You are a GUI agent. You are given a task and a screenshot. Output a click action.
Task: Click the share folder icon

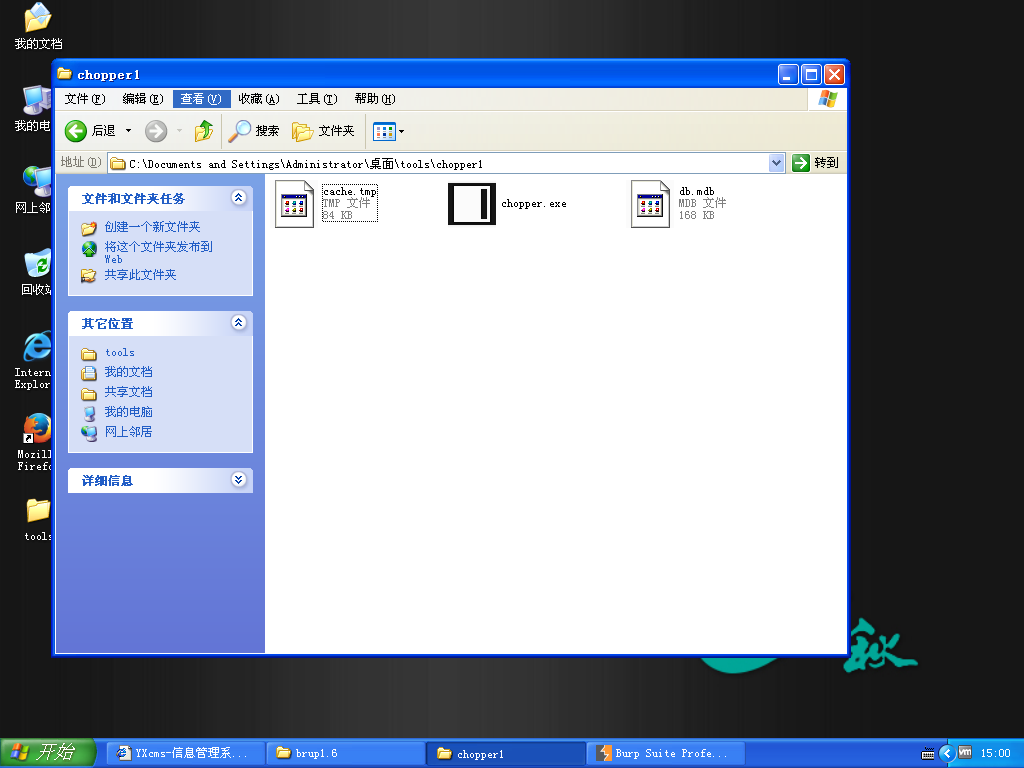click(x=89, y=276)
